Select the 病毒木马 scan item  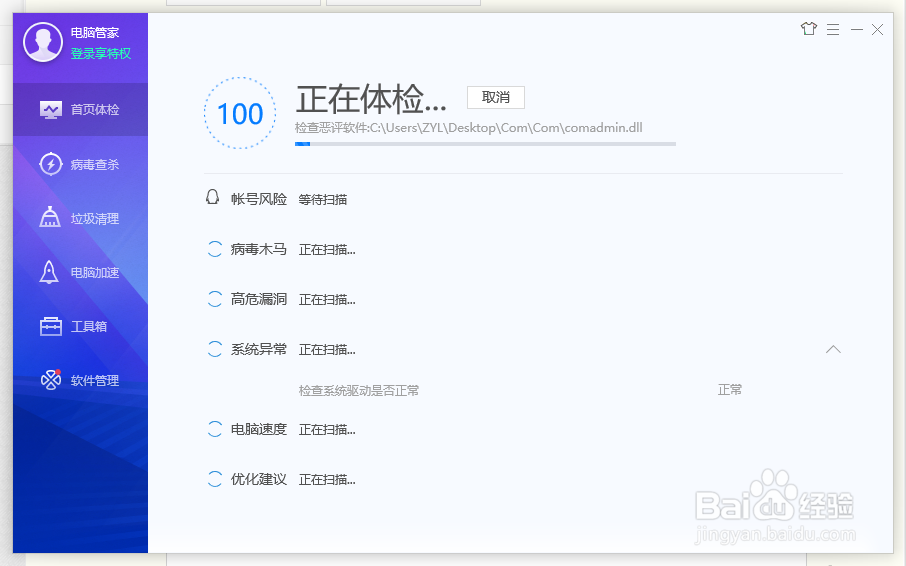[x=259, y=250]
